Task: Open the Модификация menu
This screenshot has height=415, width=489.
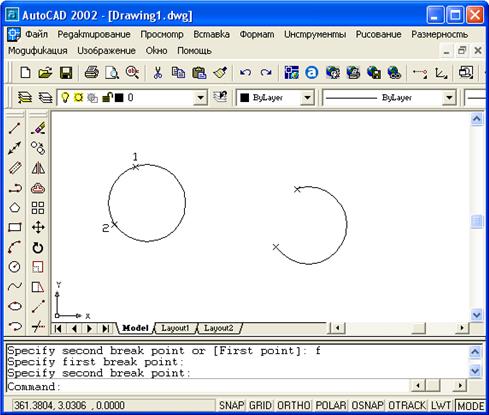Action: (38, 51)
